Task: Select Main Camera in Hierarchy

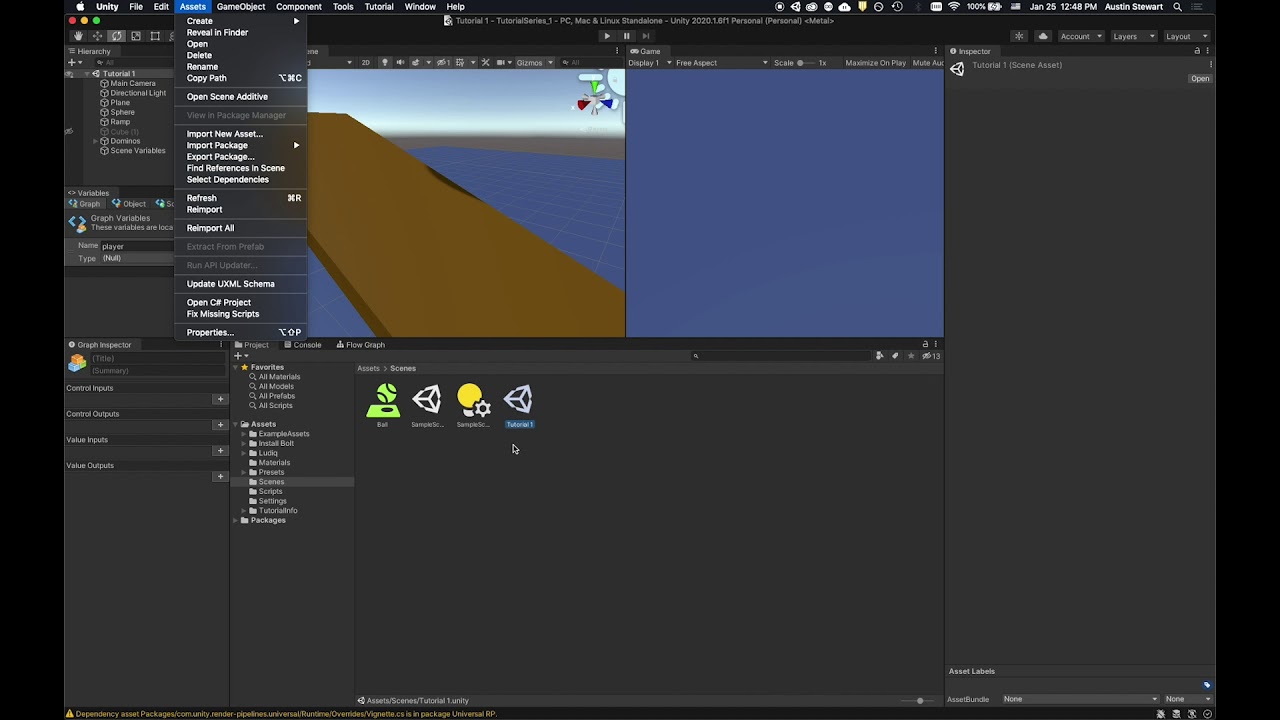Action: (x=133, y=83)
